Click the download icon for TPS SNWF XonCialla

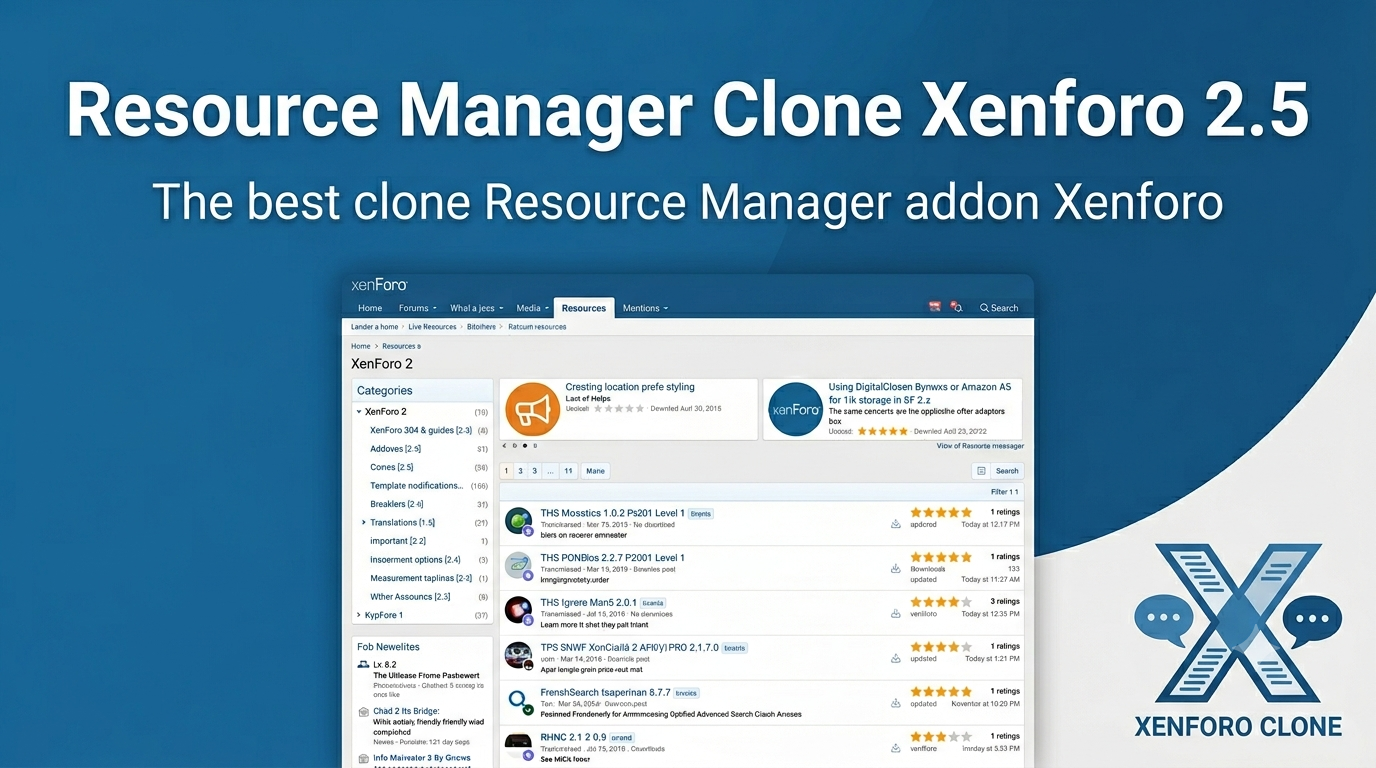coord(896,659)
